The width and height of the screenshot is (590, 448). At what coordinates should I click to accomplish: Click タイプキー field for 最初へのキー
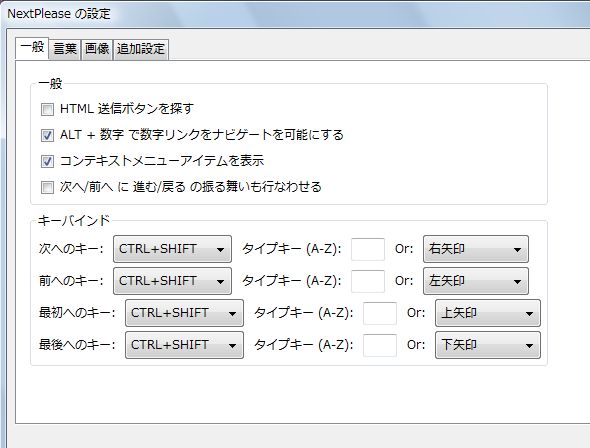380,313
